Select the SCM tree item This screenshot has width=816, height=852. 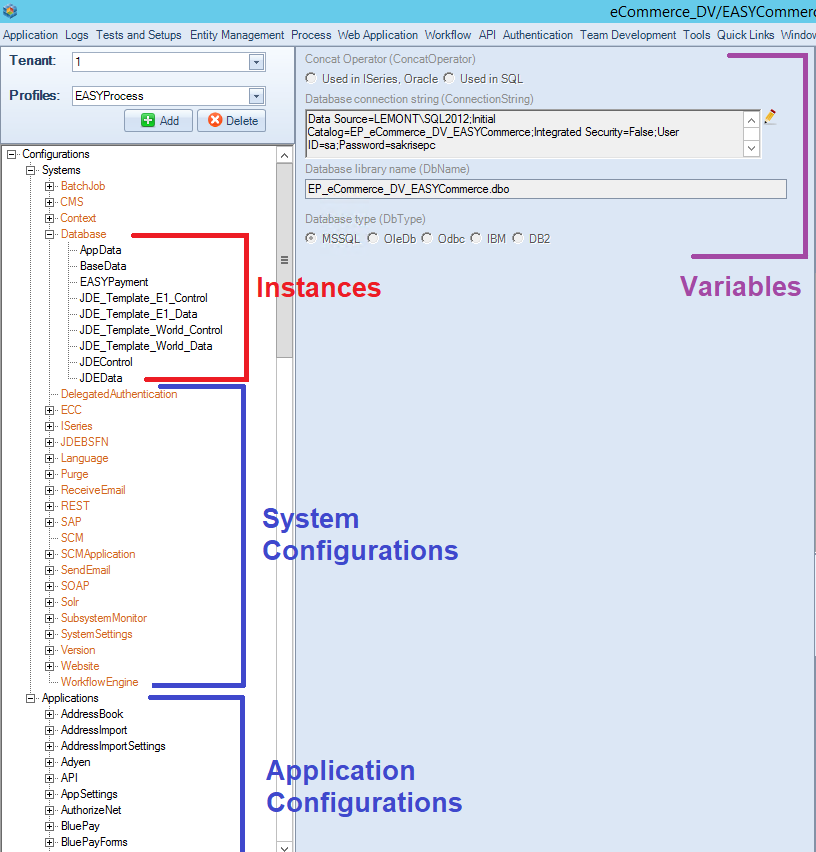pyautogui.click(x=72, y=538)
